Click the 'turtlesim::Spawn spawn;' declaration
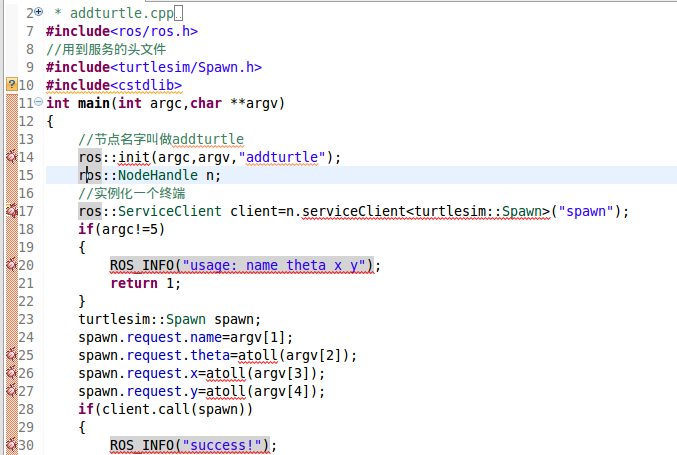This screenshot has height=455, width=677. (x=170, y=319)
